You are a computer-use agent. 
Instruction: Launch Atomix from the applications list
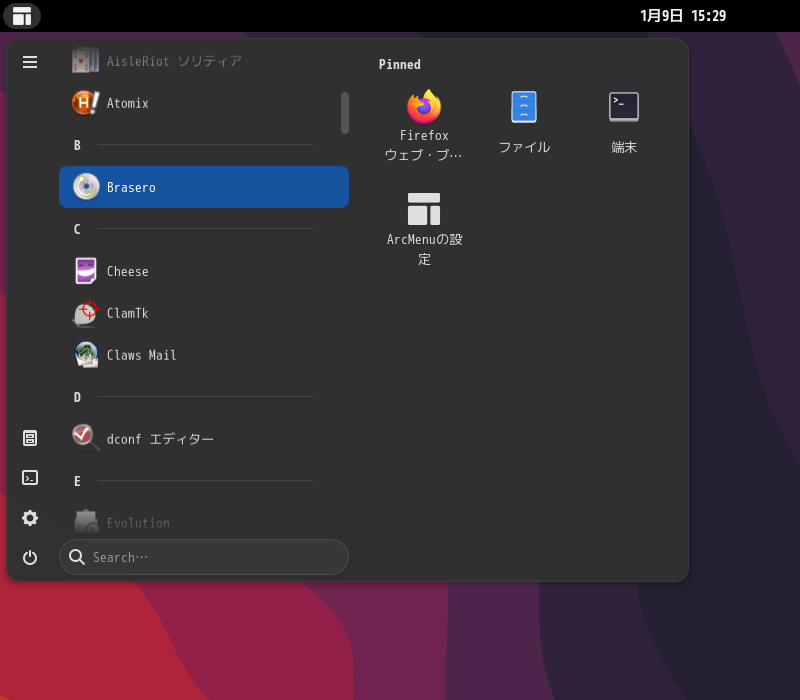pyautogui.click(x=204, y=103)
